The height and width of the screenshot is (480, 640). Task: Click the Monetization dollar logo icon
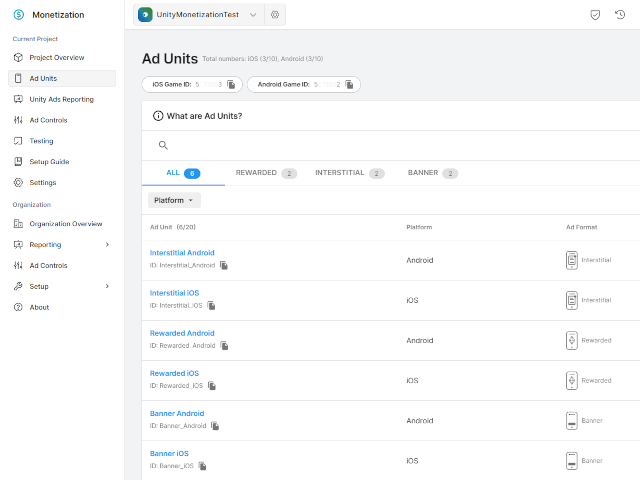click(19, 15)
